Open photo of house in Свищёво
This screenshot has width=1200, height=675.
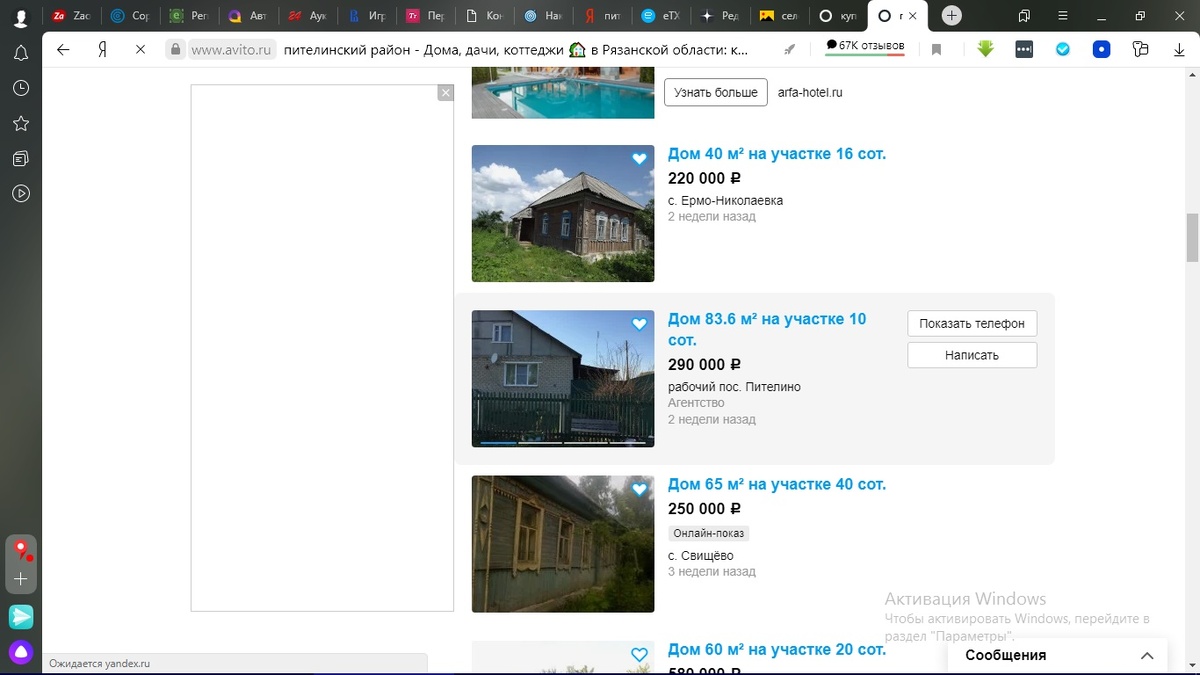point(563,543)
